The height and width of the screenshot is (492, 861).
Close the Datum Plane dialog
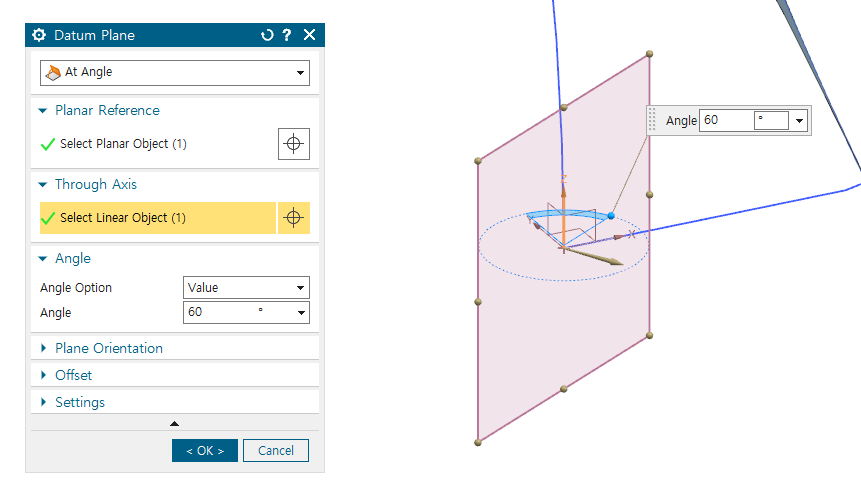tap(309, 35)
